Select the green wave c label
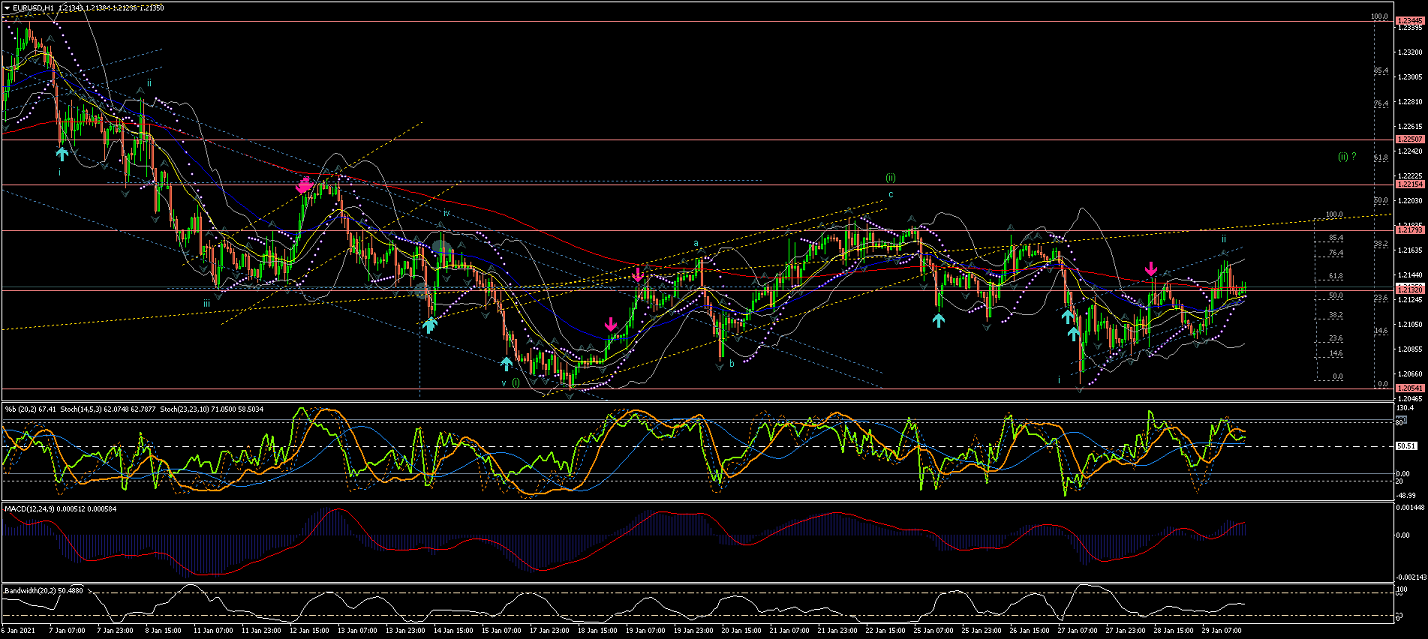The height and width of the screenshot is (639, 1428). pos(890,194)
